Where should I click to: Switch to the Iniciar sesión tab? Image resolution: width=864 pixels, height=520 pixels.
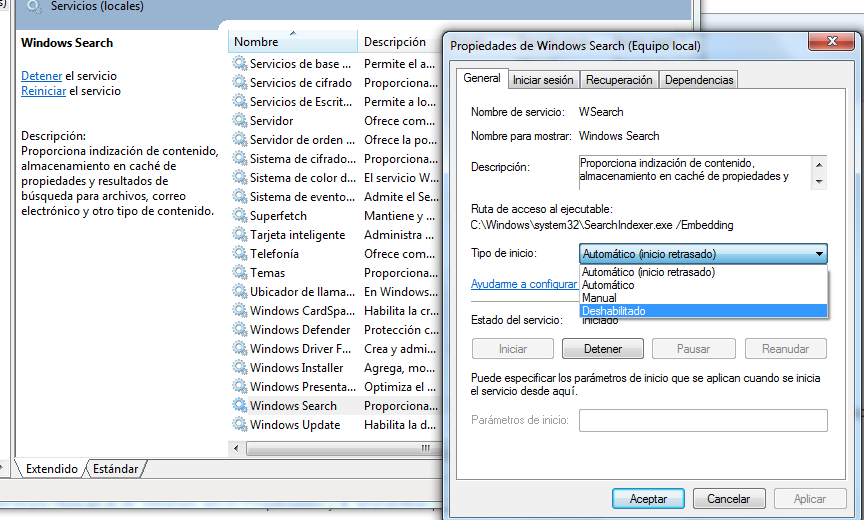click(543, 80)
